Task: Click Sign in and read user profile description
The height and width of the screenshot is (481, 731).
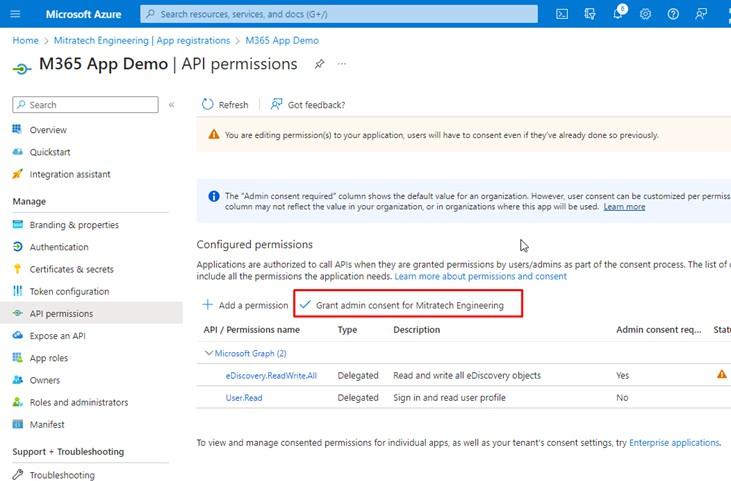Action: click(449, 398)
